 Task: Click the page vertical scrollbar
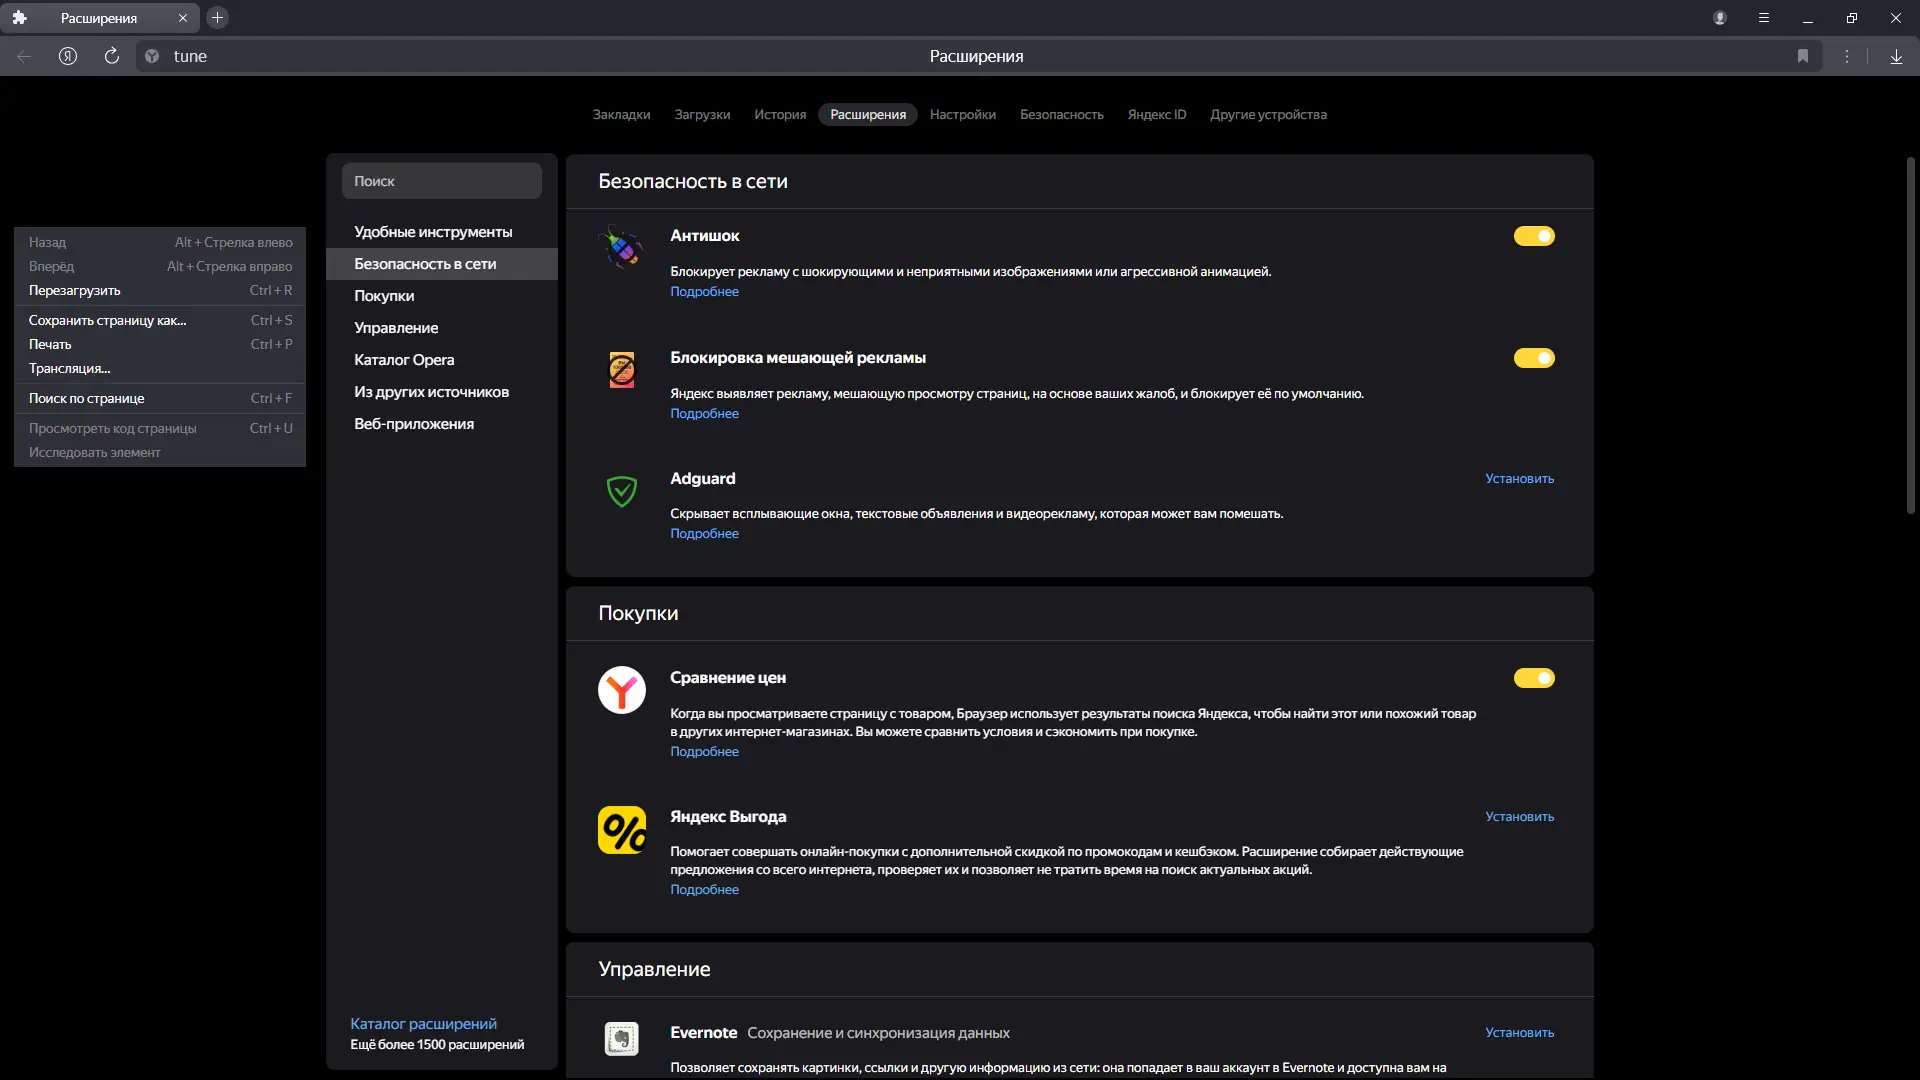pyautogui.click(x=1910, y=336)
